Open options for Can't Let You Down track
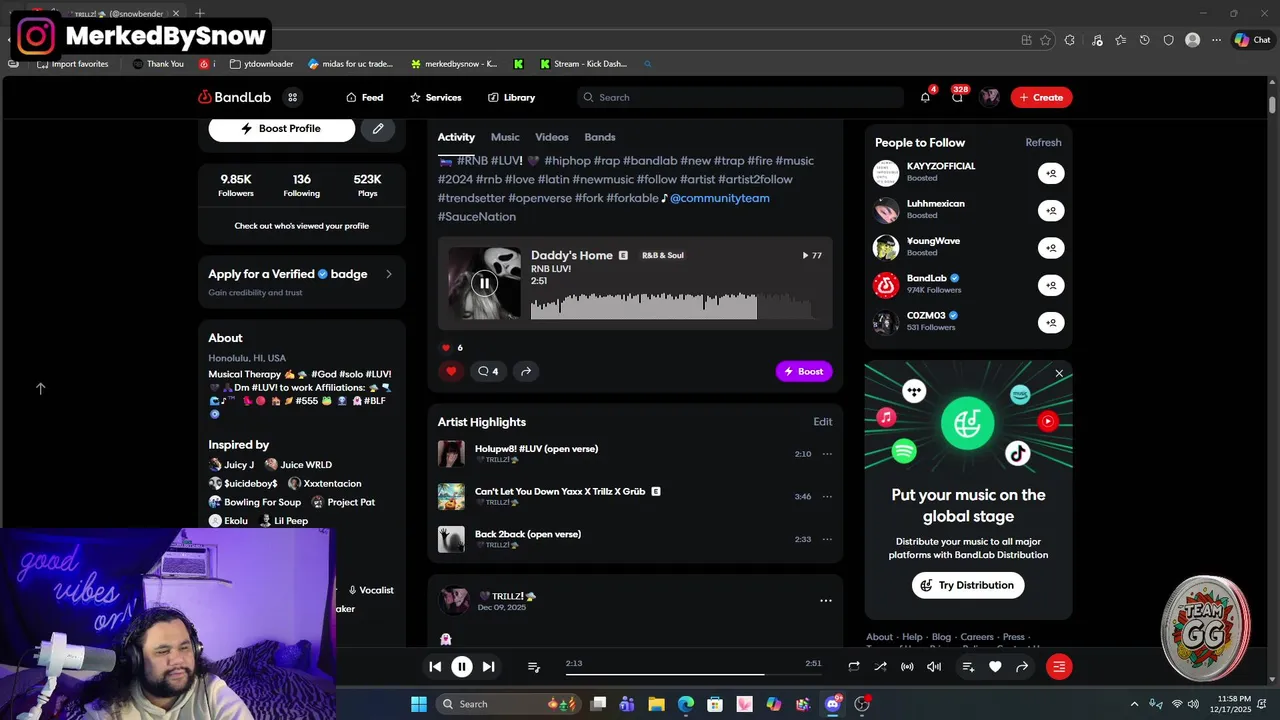 coord(827,496)
